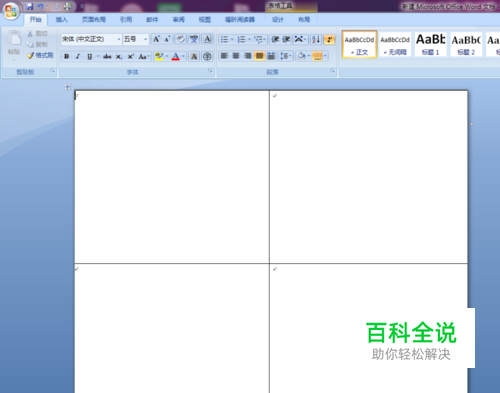Sort the selection with the A-Z icon
Image resolution: width=500 pixels, height=393 pixels.
315,40
